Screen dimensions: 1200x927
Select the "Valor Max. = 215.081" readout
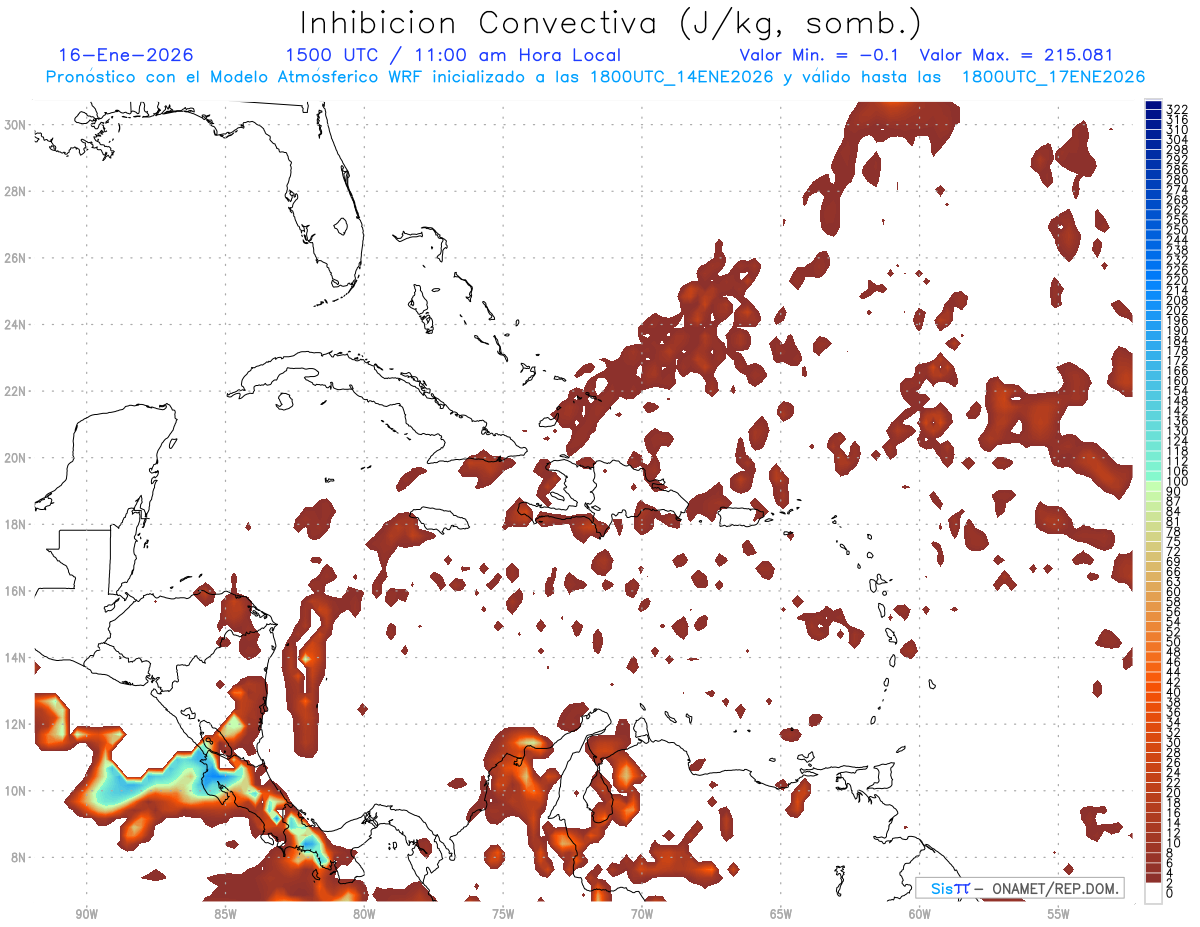1016,55
